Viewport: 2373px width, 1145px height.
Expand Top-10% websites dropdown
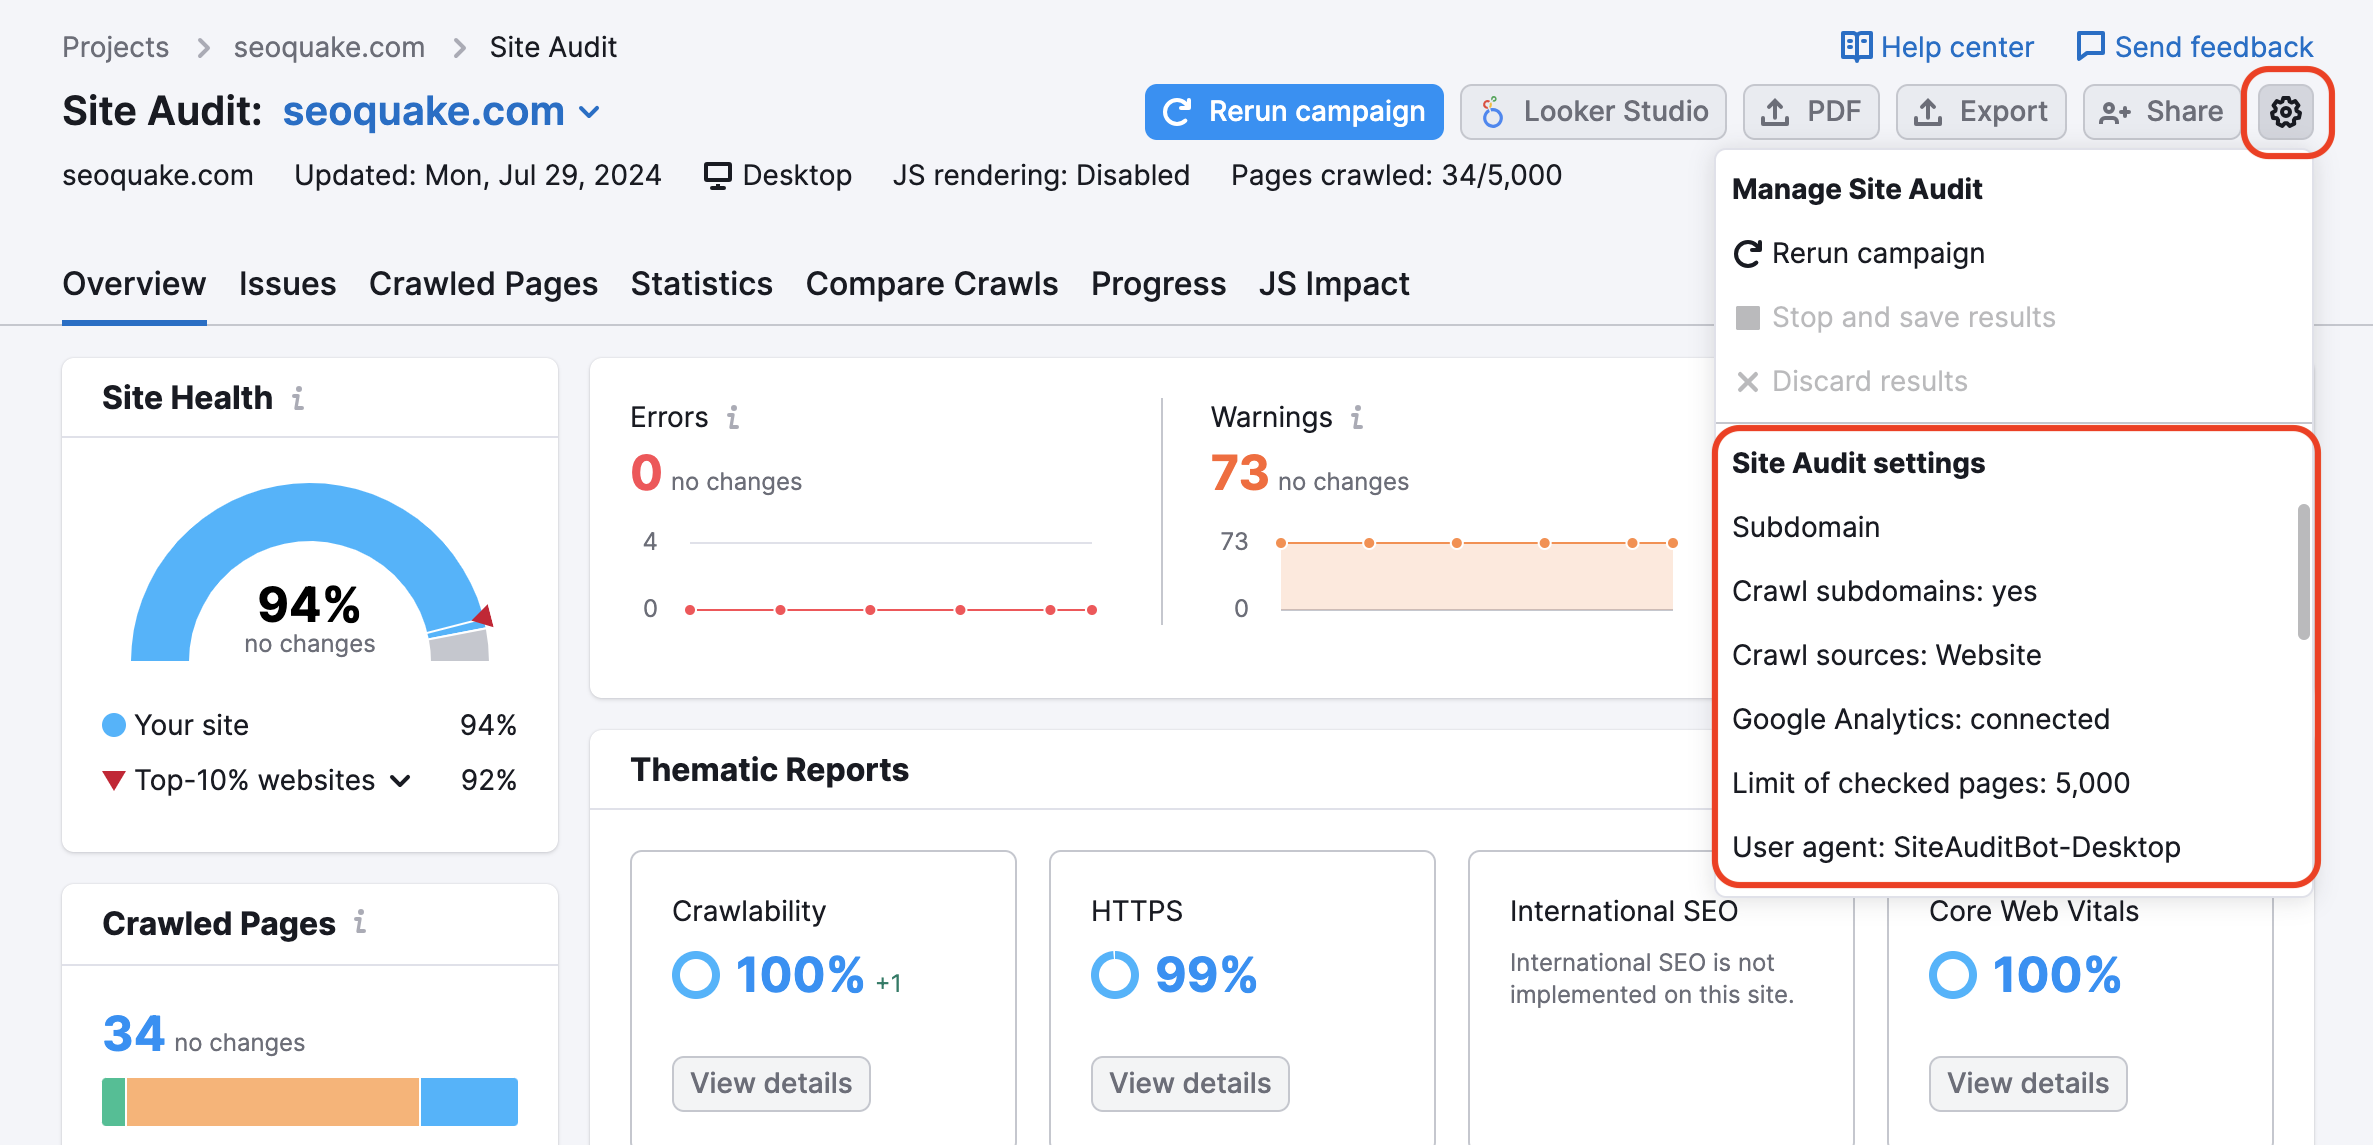[400, 781]
